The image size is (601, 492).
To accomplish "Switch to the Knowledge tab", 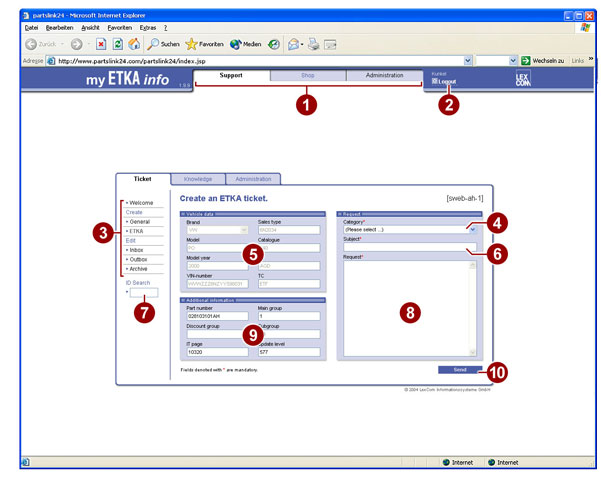I will coord(198,179).
